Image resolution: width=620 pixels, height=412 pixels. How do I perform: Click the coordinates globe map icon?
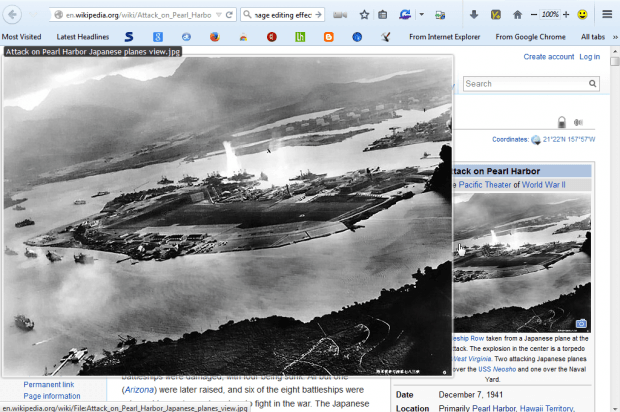pyautogui.click(x=536, y=140)
